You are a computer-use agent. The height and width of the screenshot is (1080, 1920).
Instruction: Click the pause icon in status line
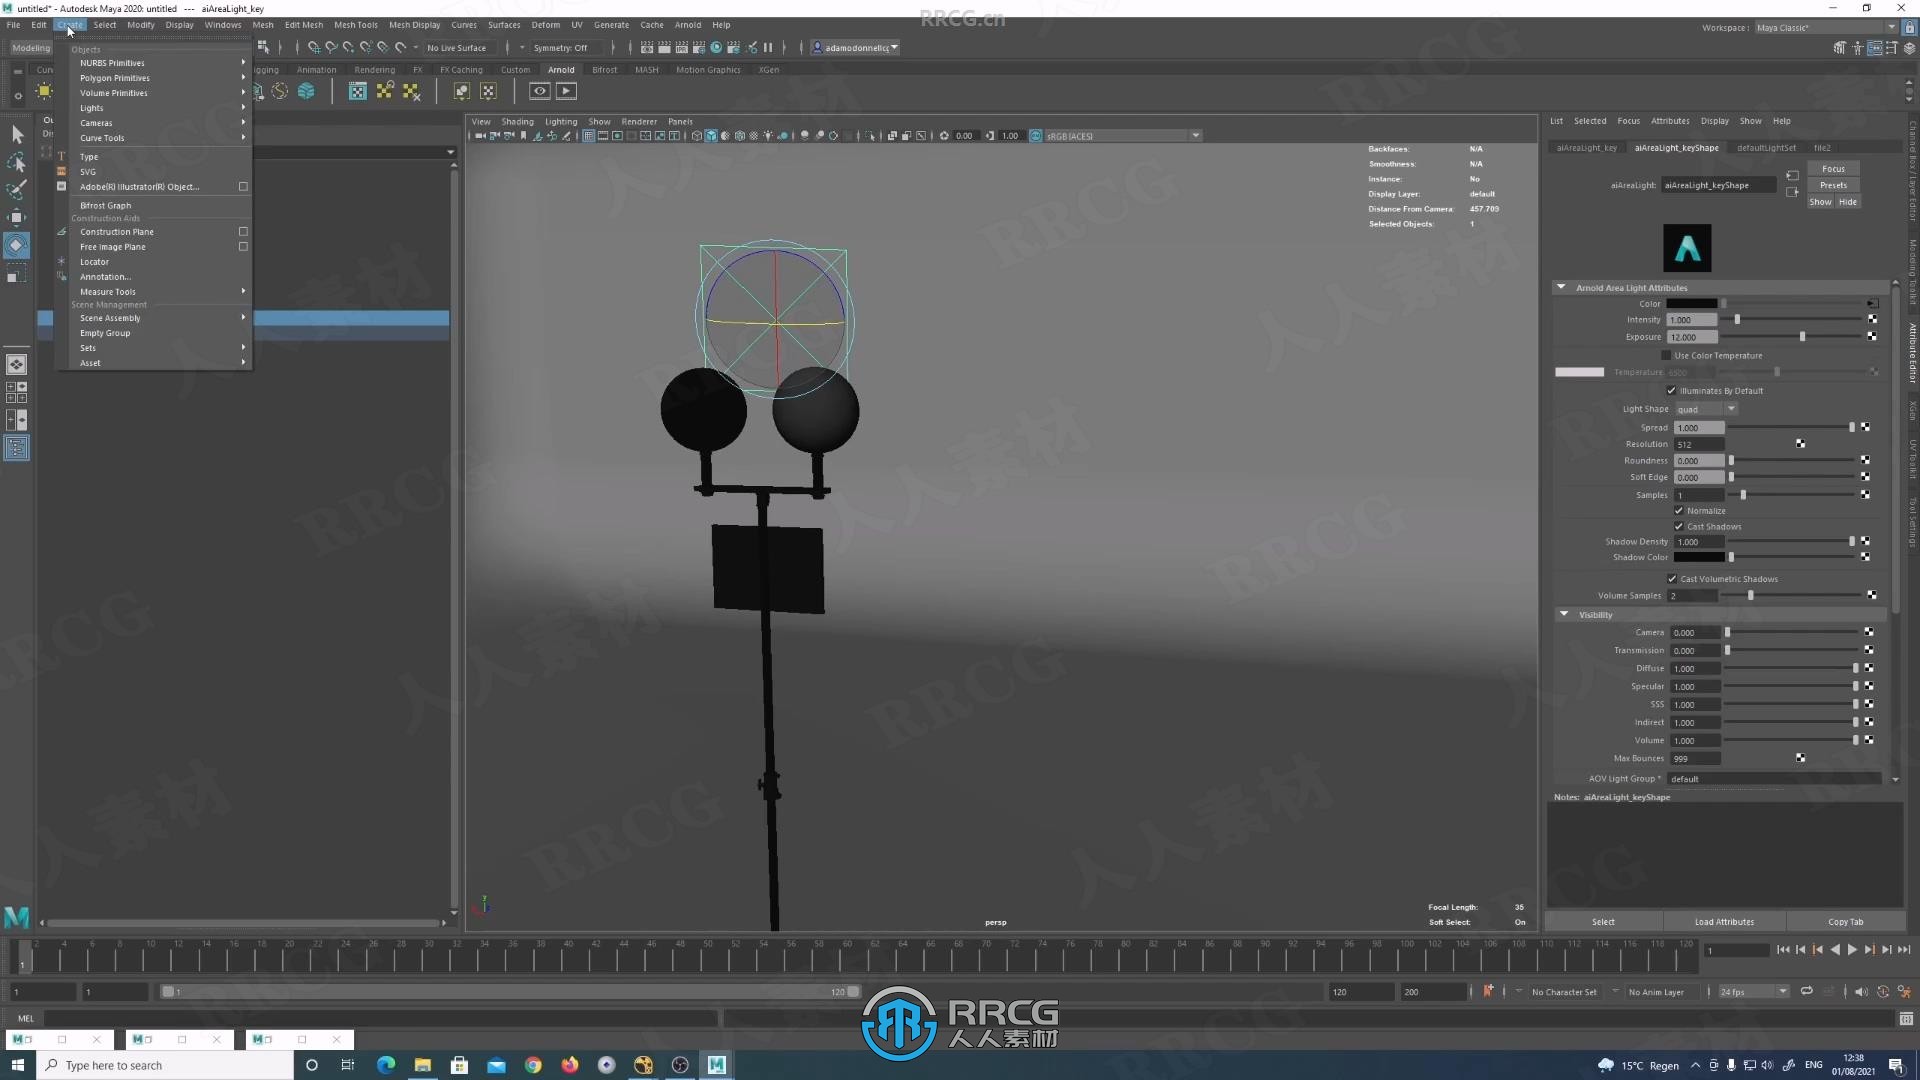coord(768,47)
